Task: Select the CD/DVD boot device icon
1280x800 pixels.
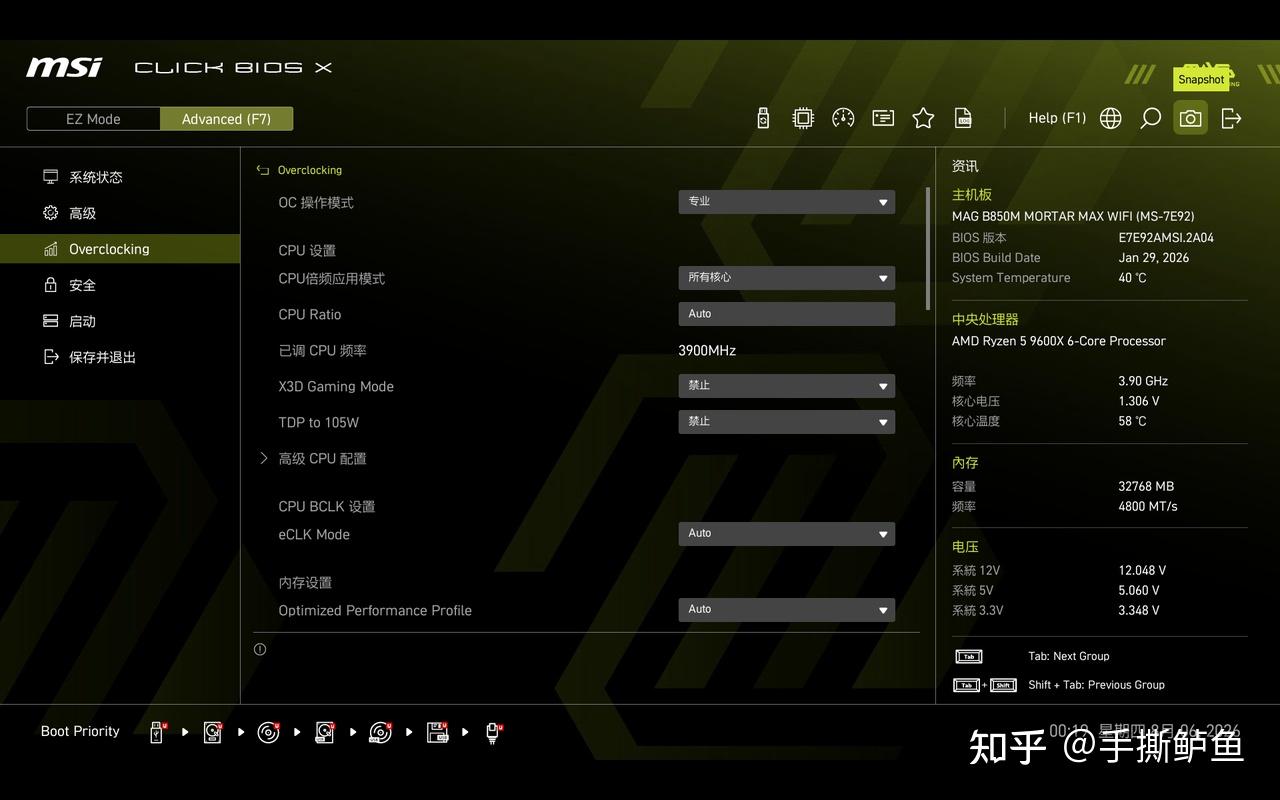Action: pos(268,732)
